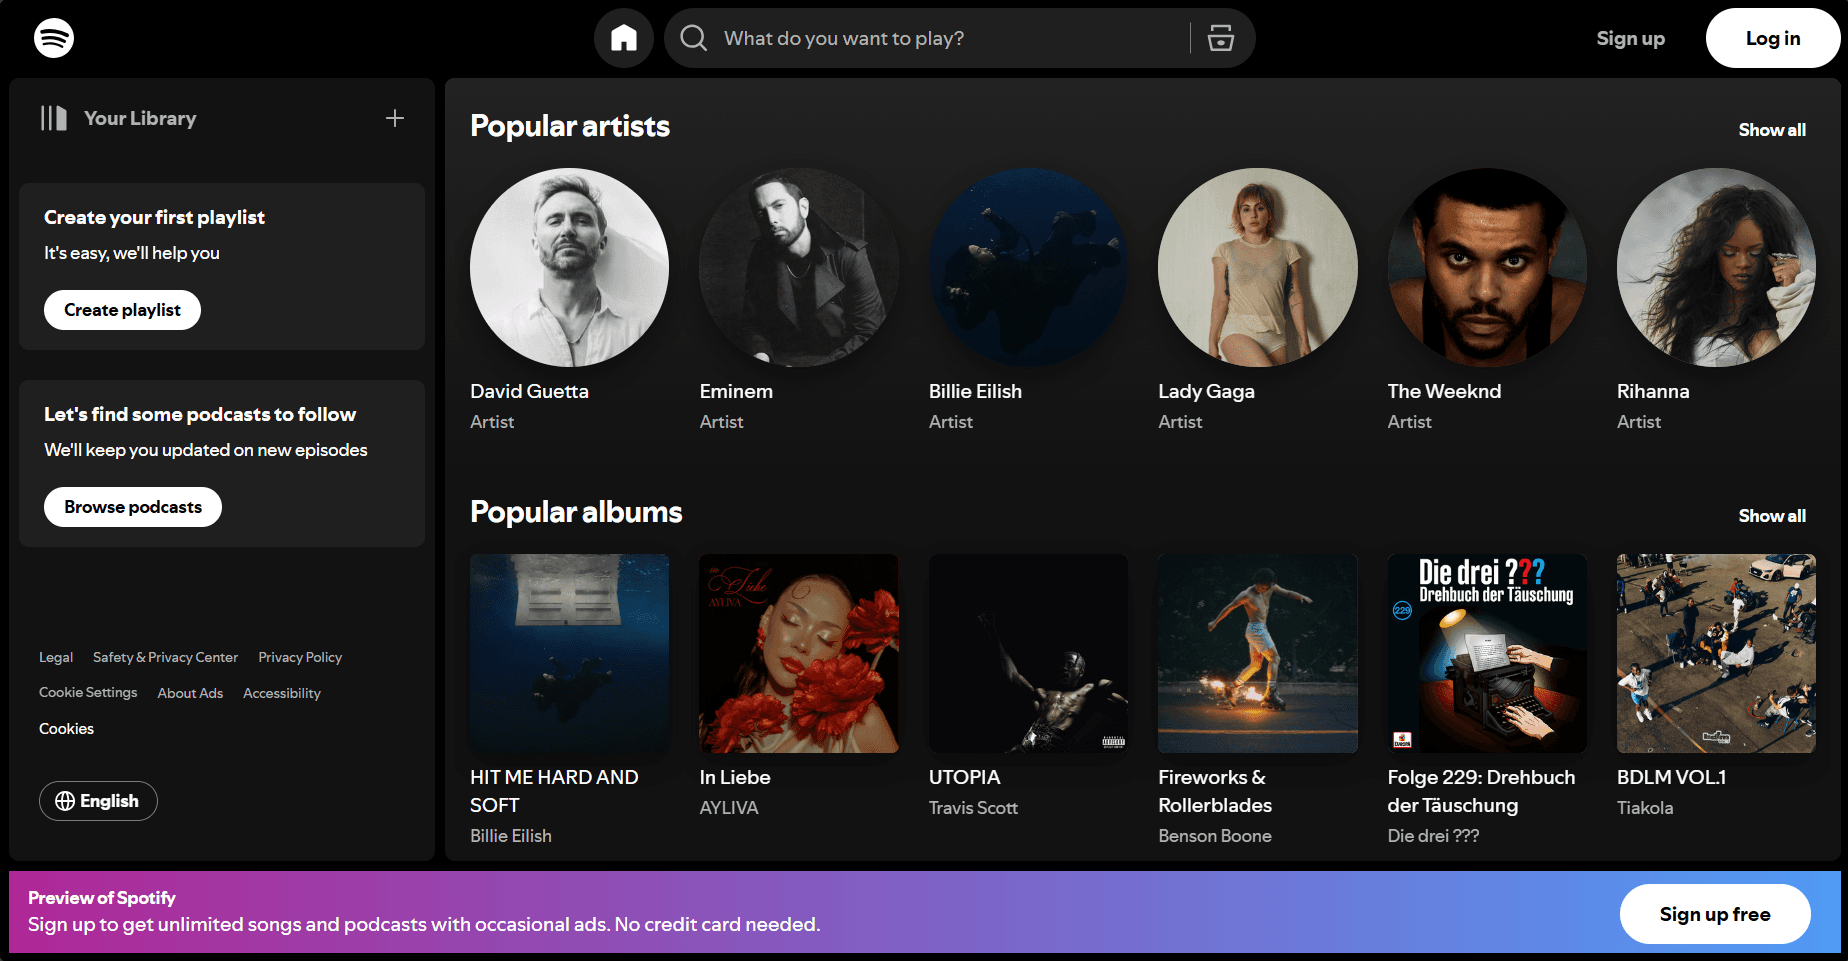The height and width of the screenshot is (961, 1848).
Task: Open the Popular artists heading
Action: (x=570, y=126)
